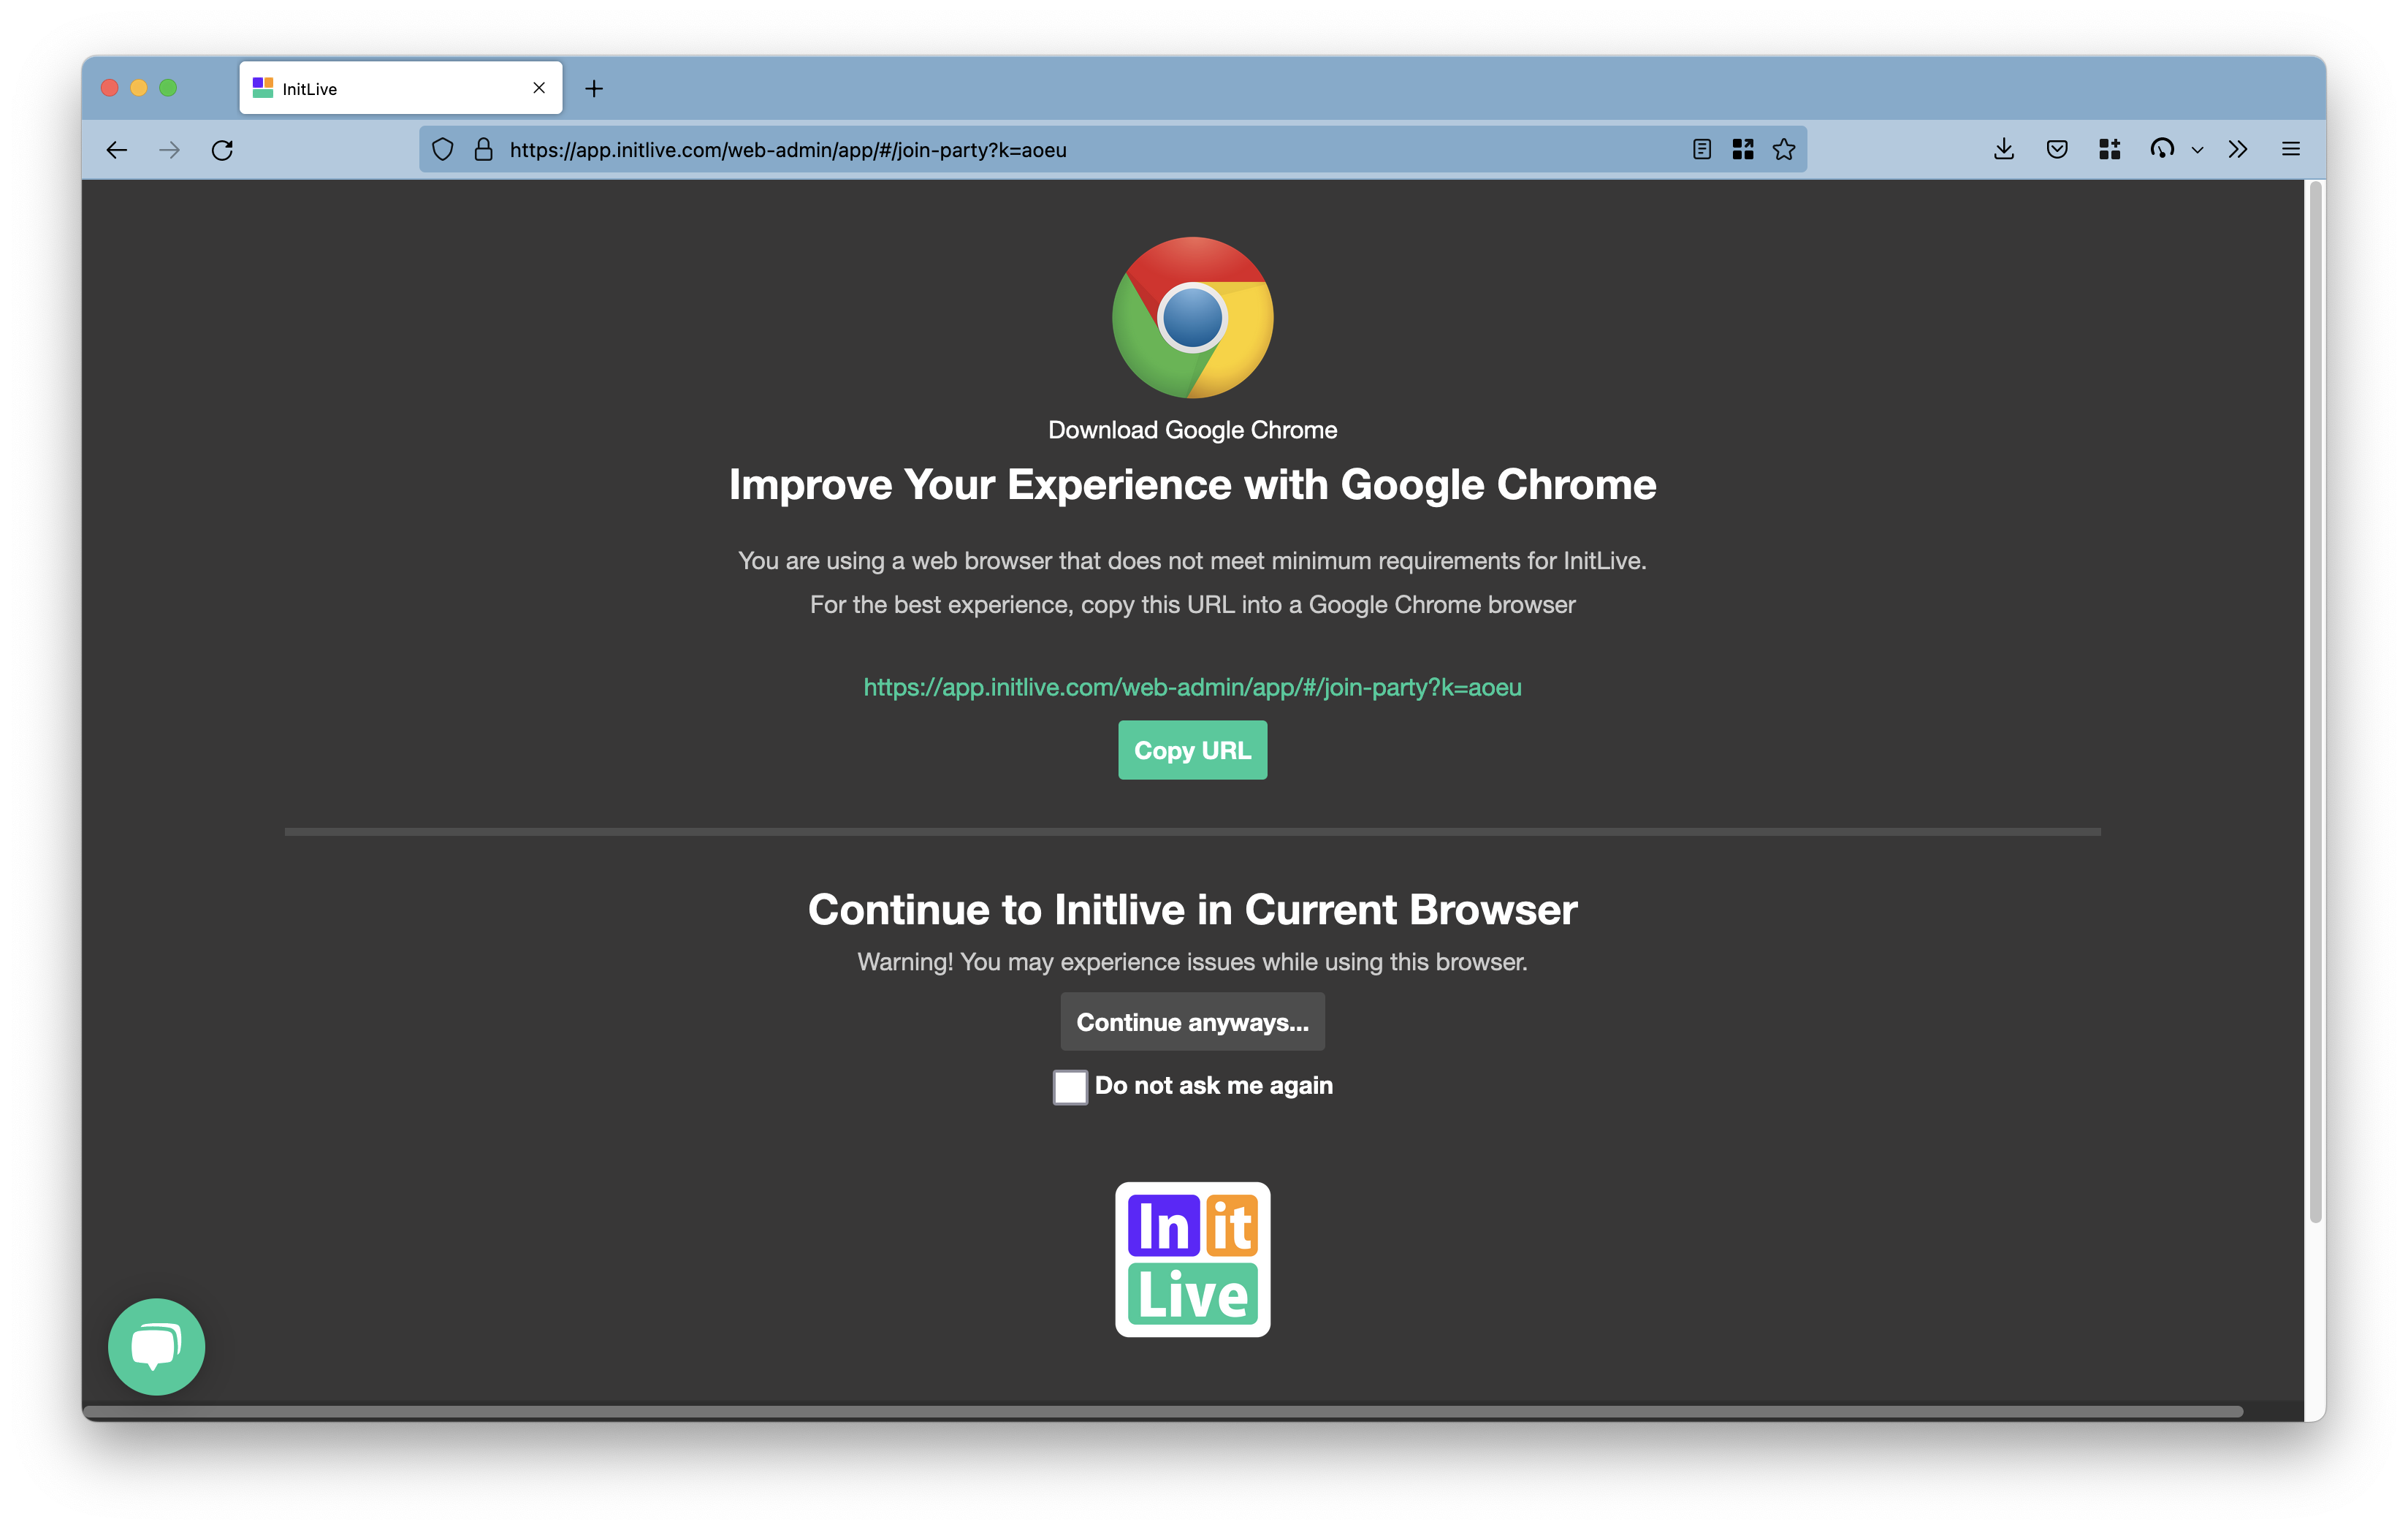Show more toolbar tools via double chevron
Screen dimensions: 2408x1530
point(2237,150)
